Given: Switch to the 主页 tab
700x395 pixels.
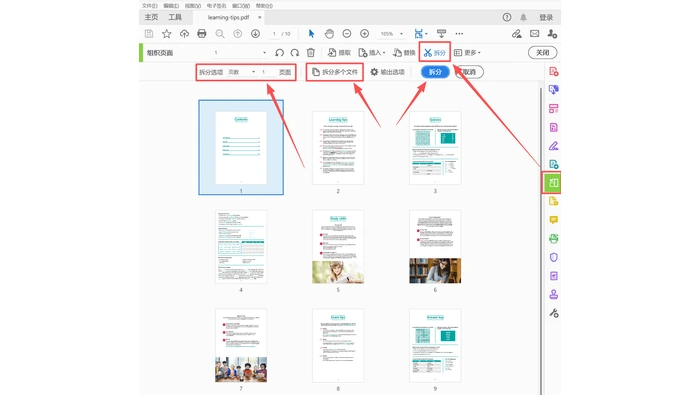Looking at the screenshot, I should (x=151, y=17).
